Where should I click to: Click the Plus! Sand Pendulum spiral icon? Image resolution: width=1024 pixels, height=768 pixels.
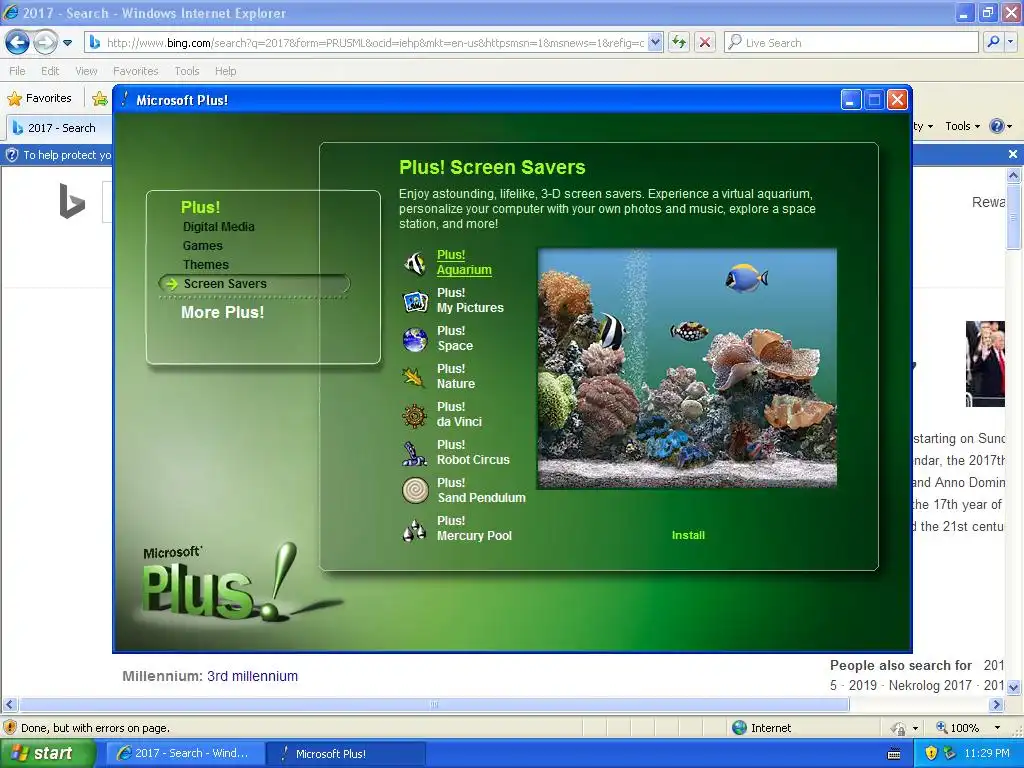415,490
